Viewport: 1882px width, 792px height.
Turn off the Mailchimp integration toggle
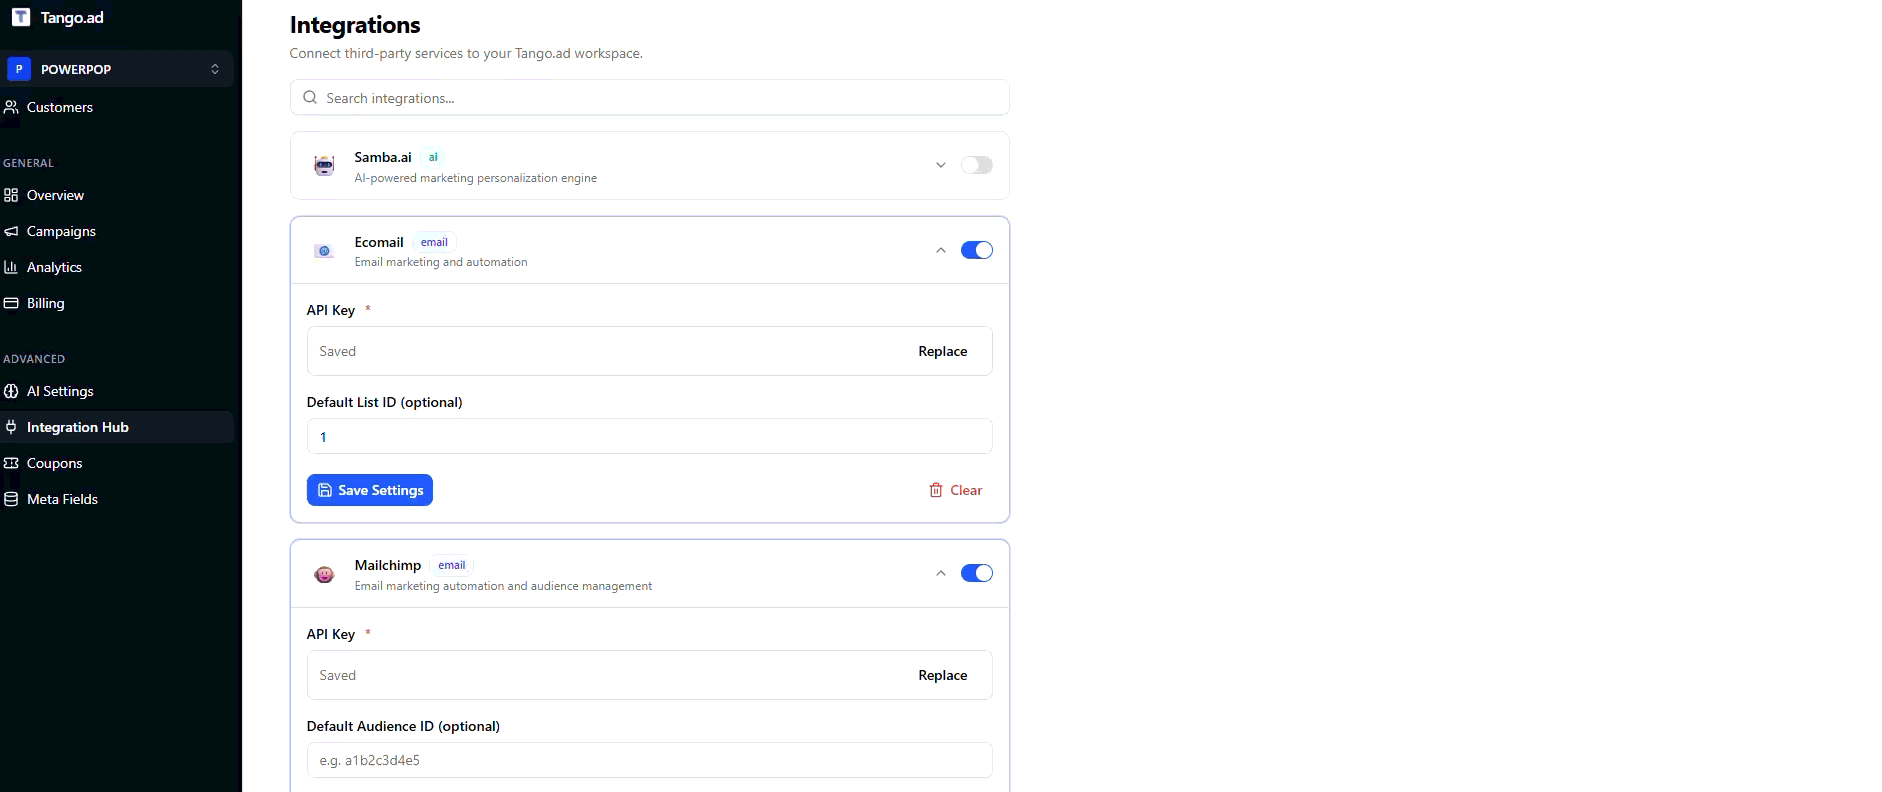point(977,573)
